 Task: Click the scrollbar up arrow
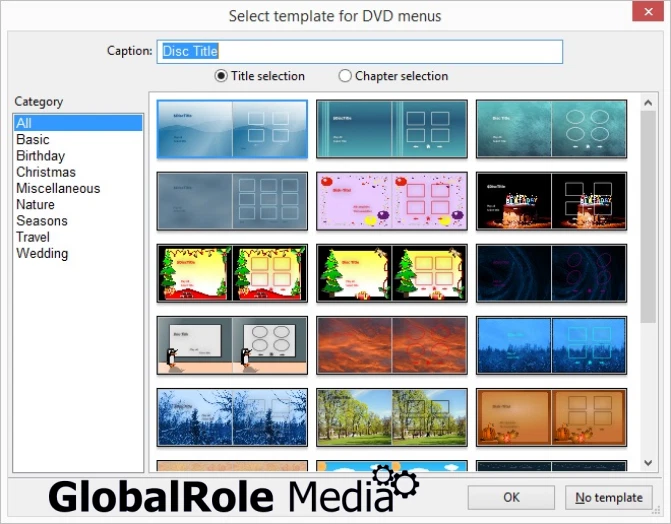point(648,103)
